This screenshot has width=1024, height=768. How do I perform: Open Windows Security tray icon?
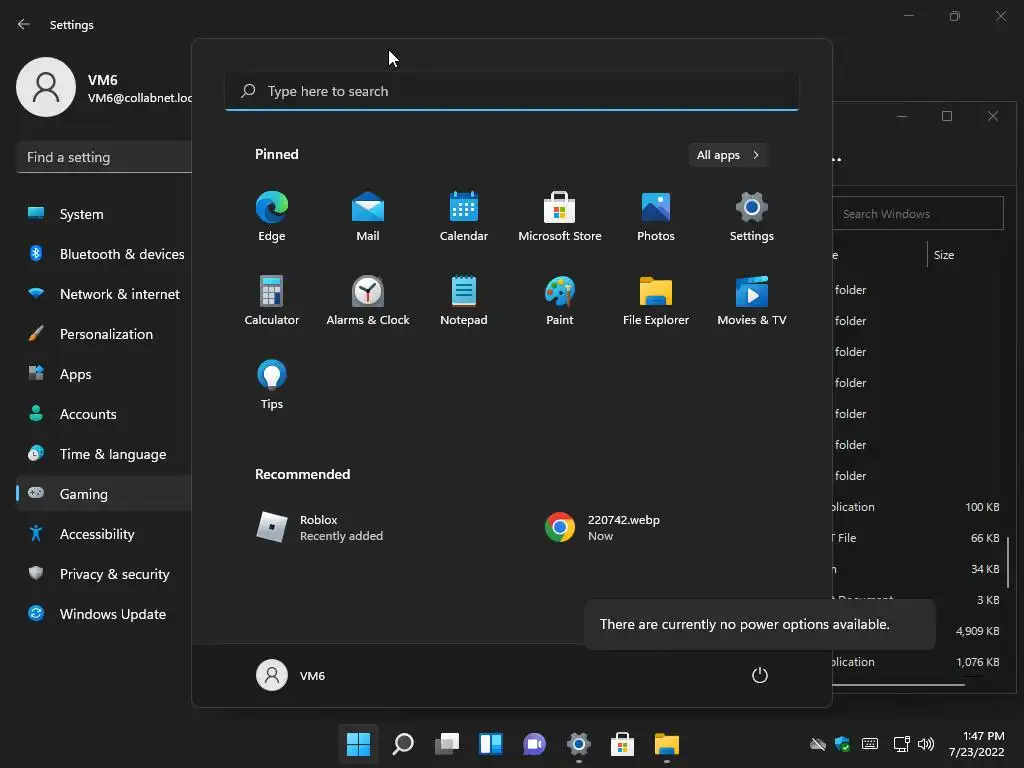coord(842,744)
